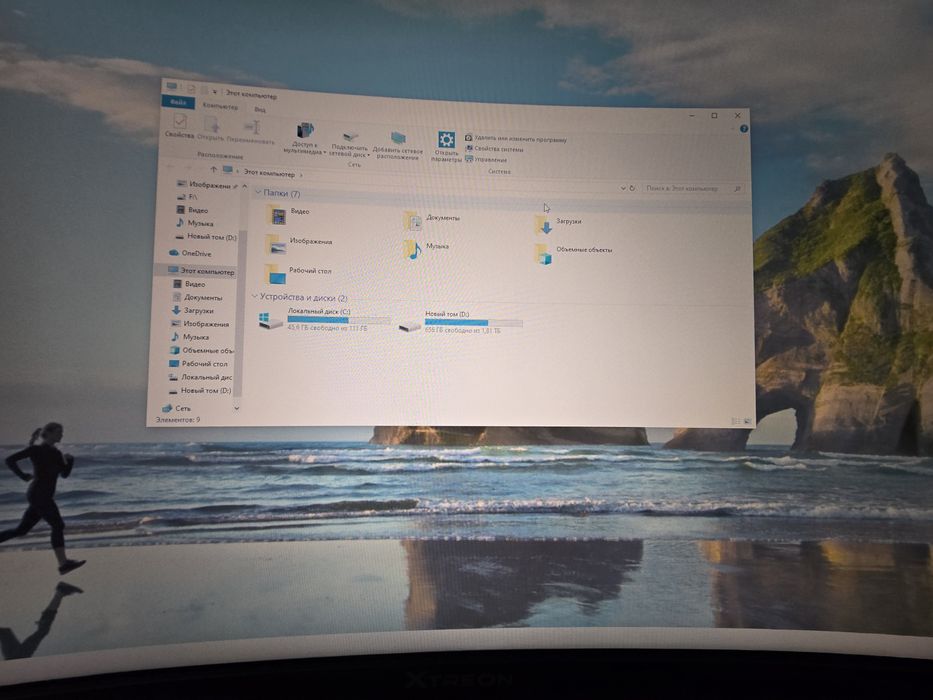The image size is (933, 700).
Task: Select Загрузки in the navigation pane
Action: coord(192,310)
